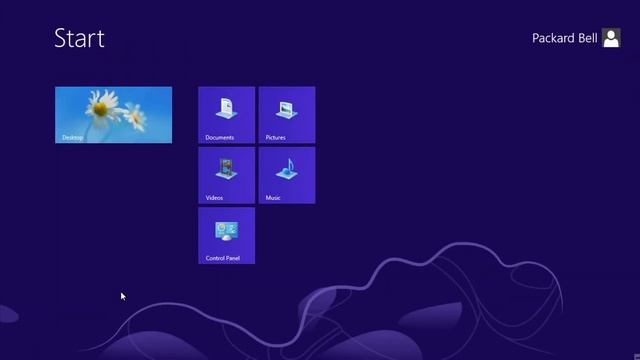Screen dimensions: 640x360
Task: Open the Desktop tile
Action: 113,115
